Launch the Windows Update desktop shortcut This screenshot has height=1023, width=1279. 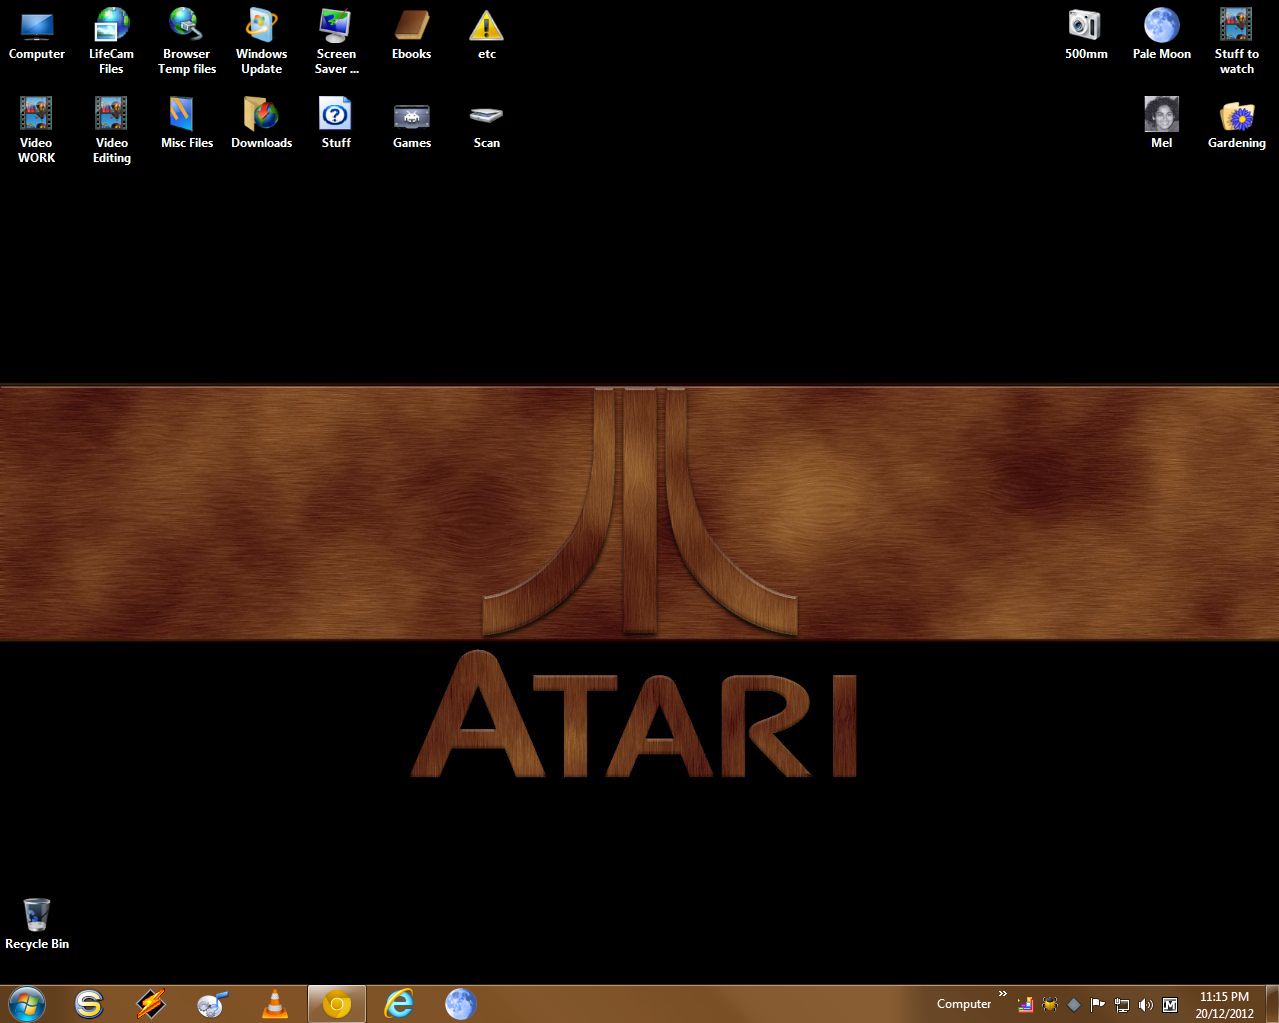tap(261, 41)
